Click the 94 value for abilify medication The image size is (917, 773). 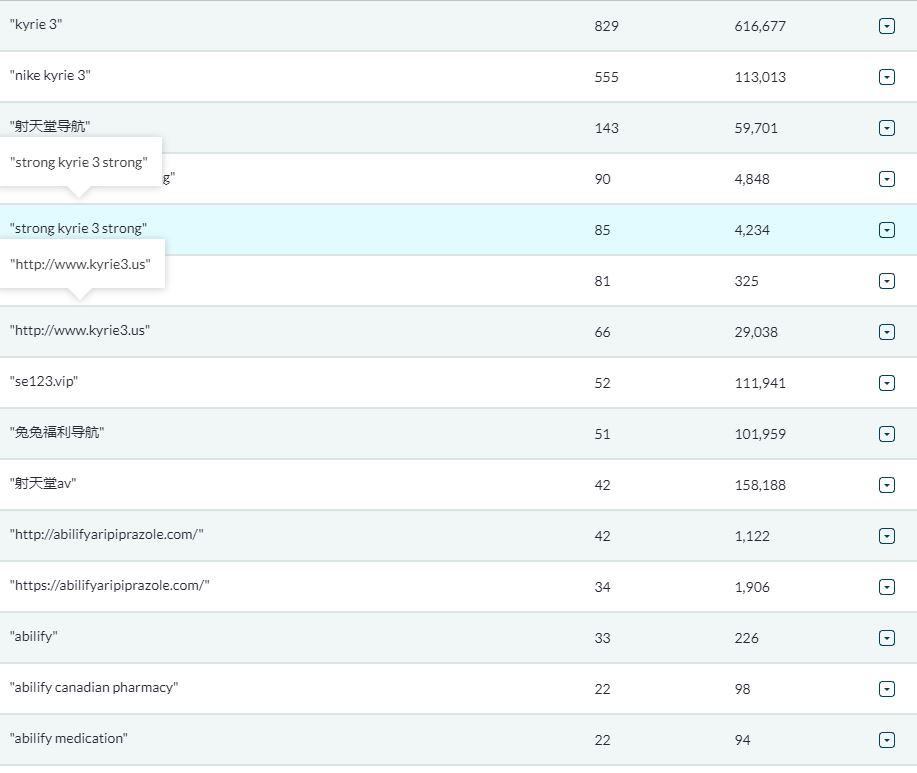click(743, 740)
